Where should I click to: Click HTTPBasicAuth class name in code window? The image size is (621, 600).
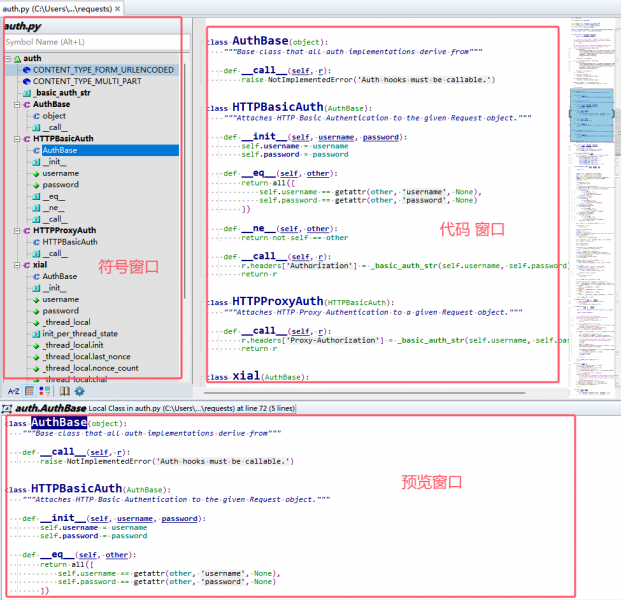[278, 107]
